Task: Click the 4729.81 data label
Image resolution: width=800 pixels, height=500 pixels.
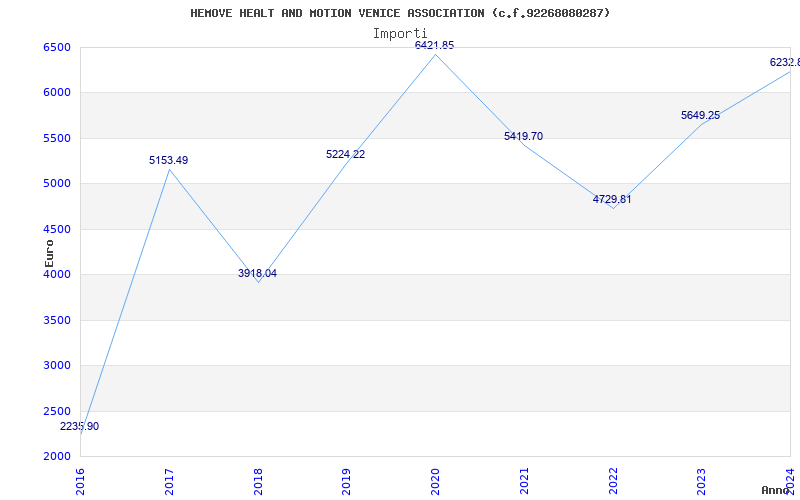Action: click(612, 199)
